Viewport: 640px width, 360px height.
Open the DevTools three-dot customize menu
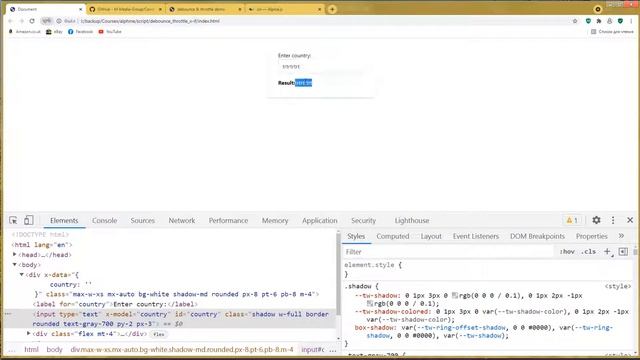pos(613,220)
